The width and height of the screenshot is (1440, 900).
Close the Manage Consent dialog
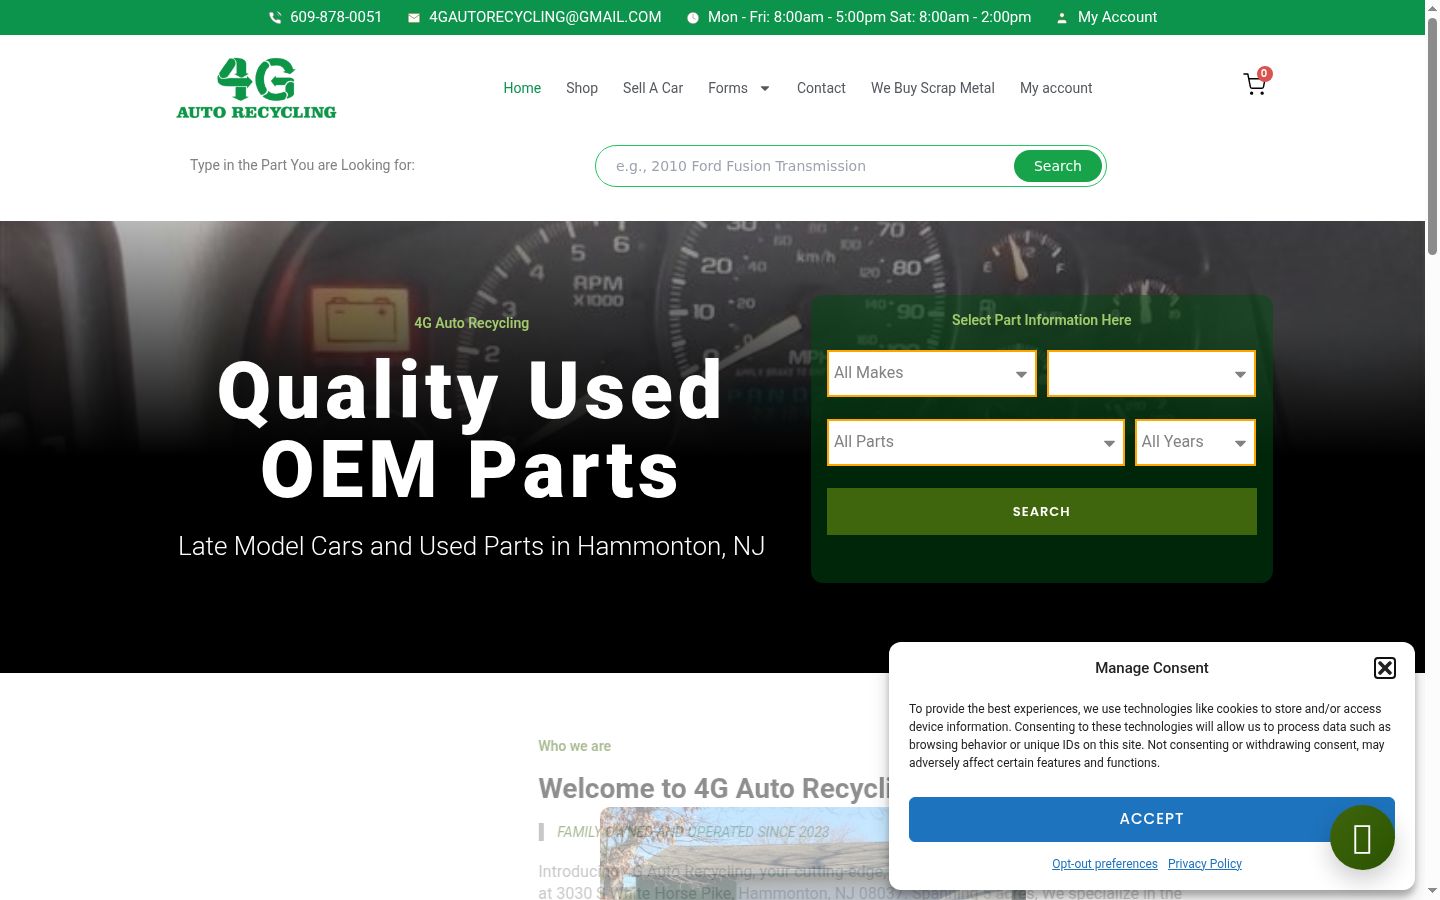(x=1385, y=668)
